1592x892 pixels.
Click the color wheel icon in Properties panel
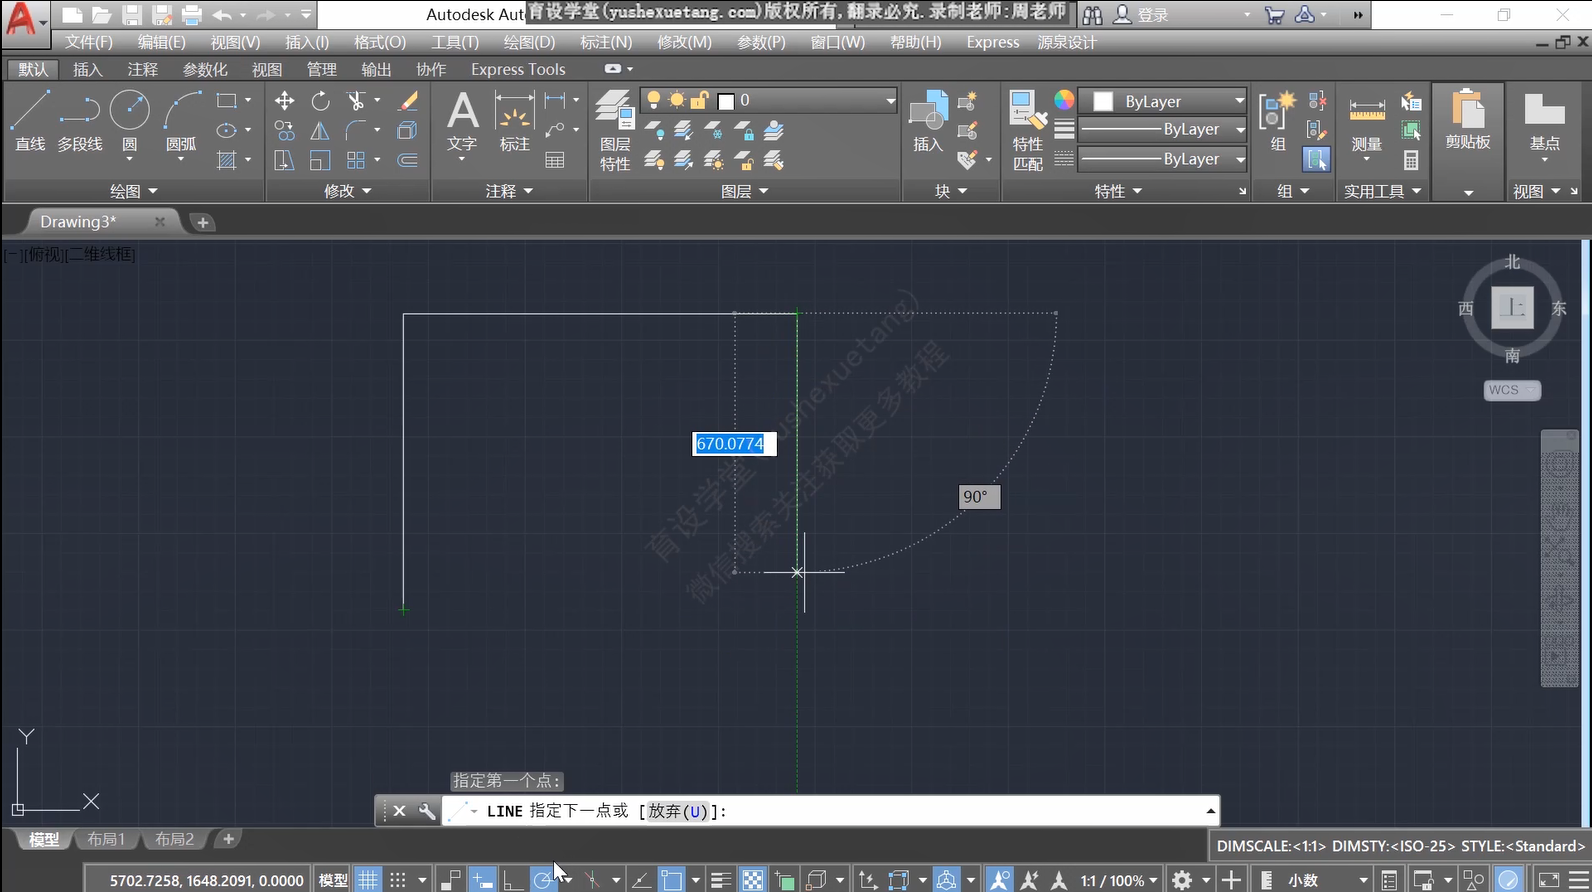click(x=1064, y=100)
